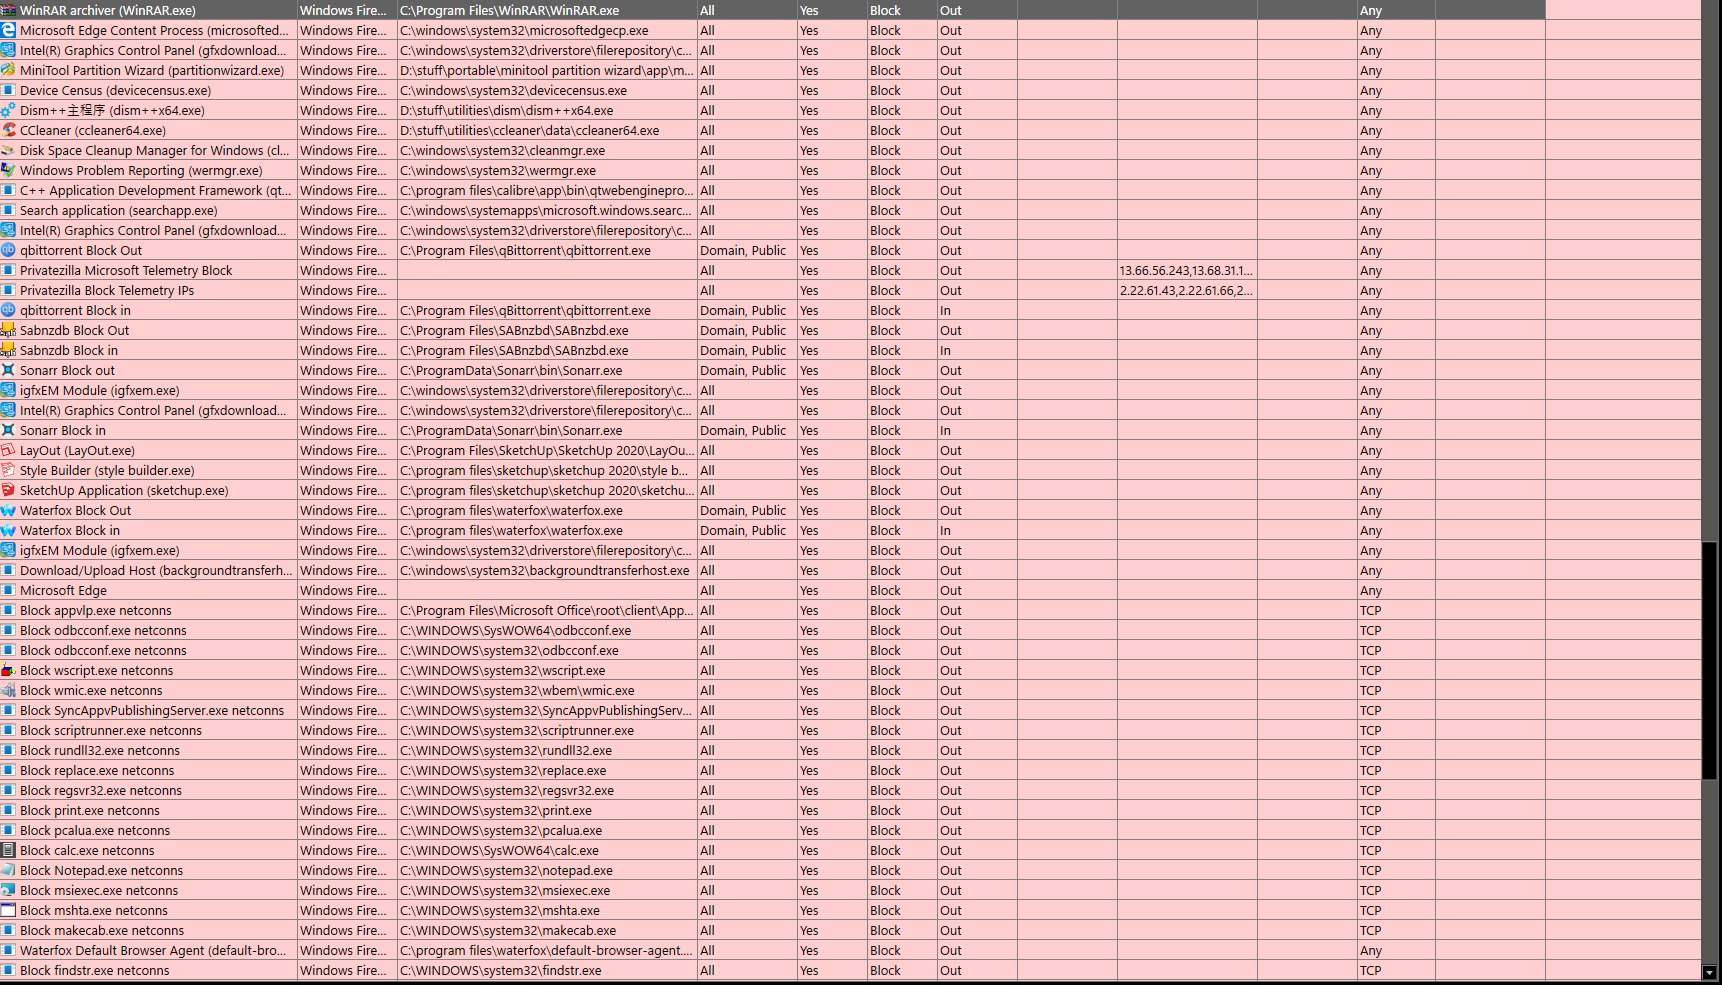Screen dimensions: 1722x985
Task: Click the wermgr.exe program path cell
Action: click(547, 170)
